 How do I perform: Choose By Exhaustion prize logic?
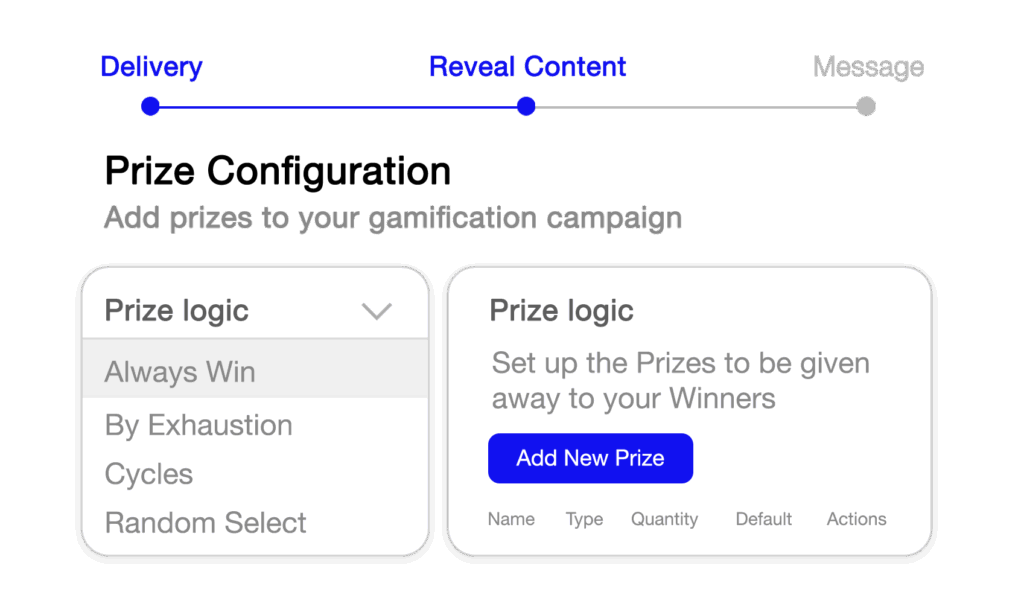tap(199, 425)
